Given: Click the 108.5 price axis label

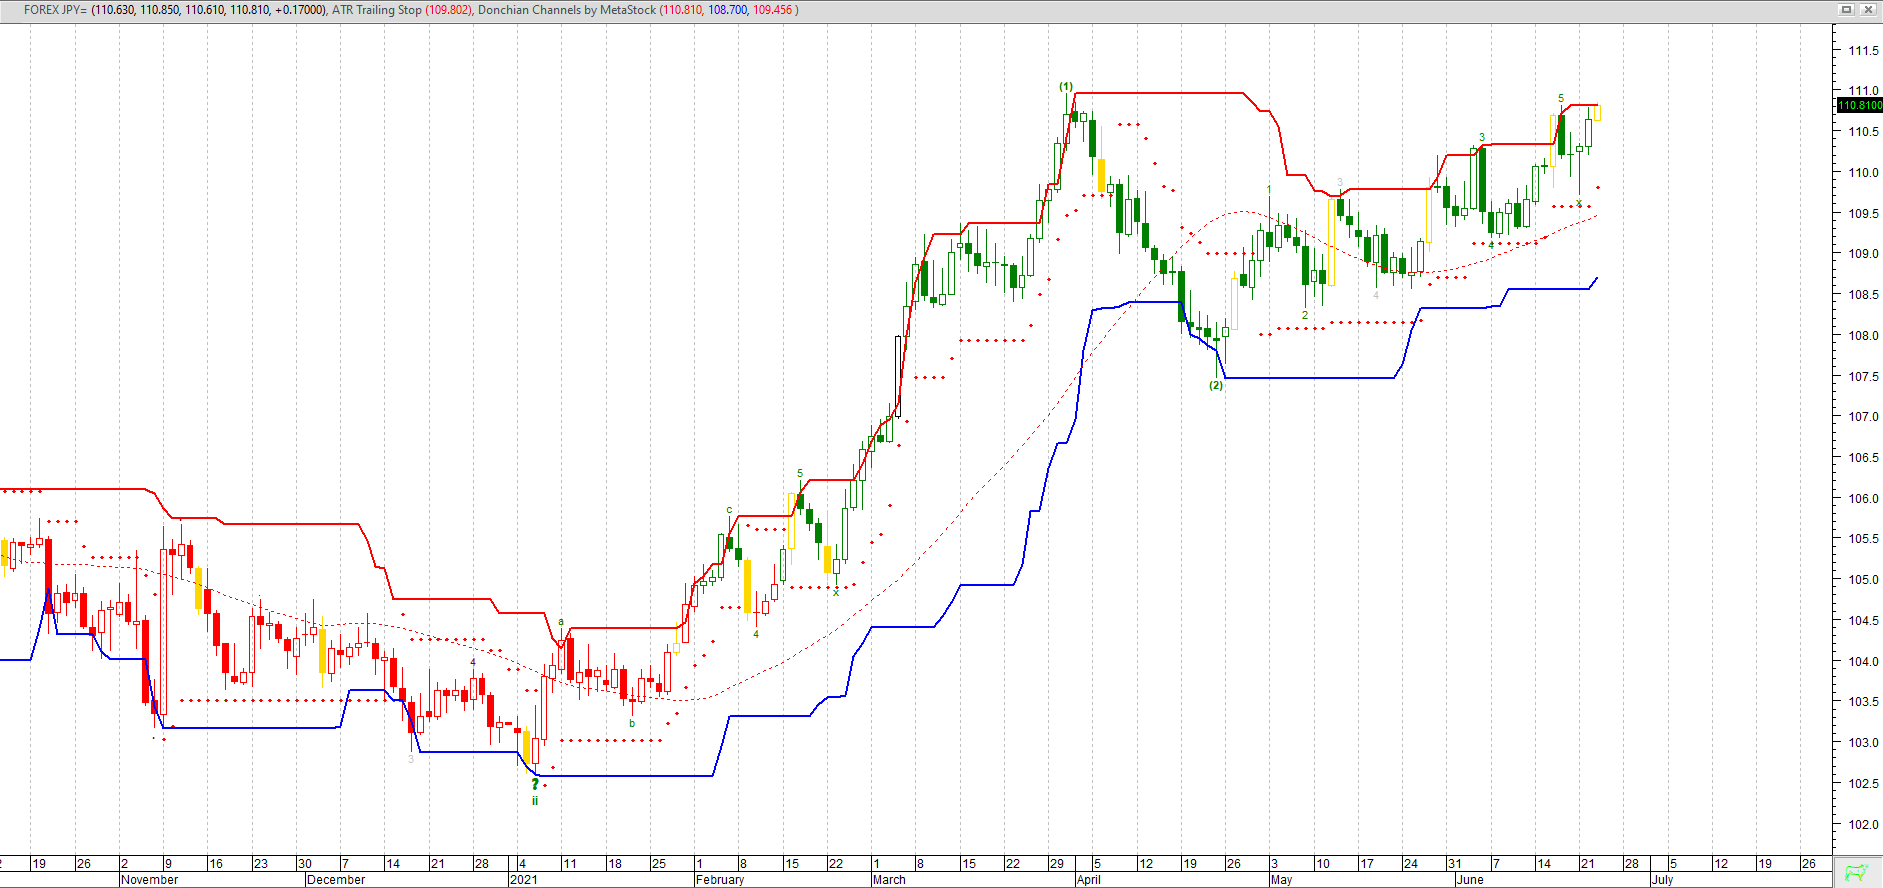Looking at the screenshot, I should [x=1863, y=295].
